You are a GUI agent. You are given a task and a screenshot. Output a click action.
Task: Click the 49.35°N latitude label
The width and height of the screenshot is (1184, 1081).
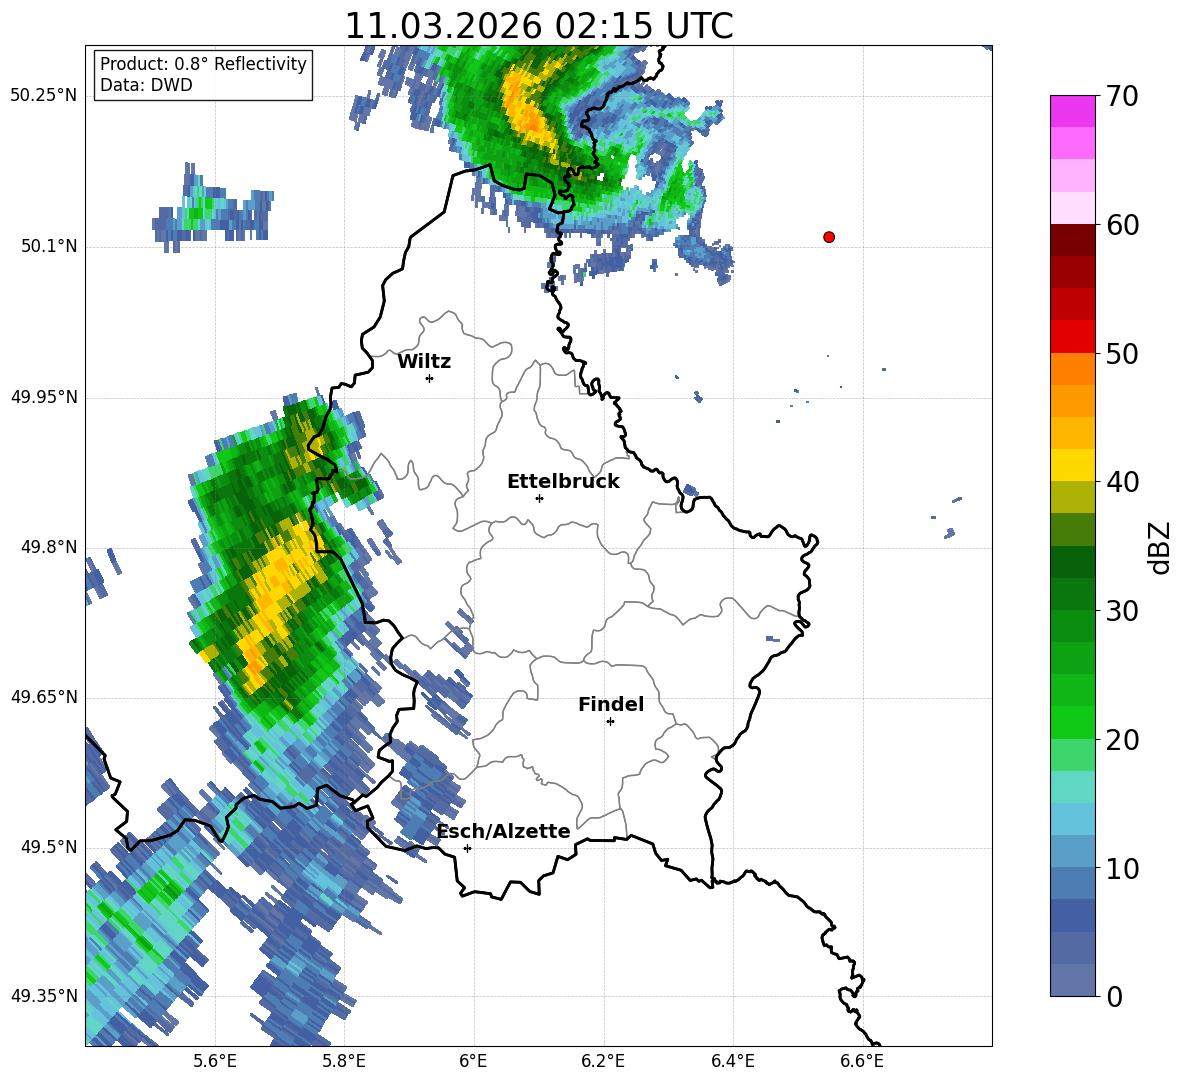coord(44,996)
